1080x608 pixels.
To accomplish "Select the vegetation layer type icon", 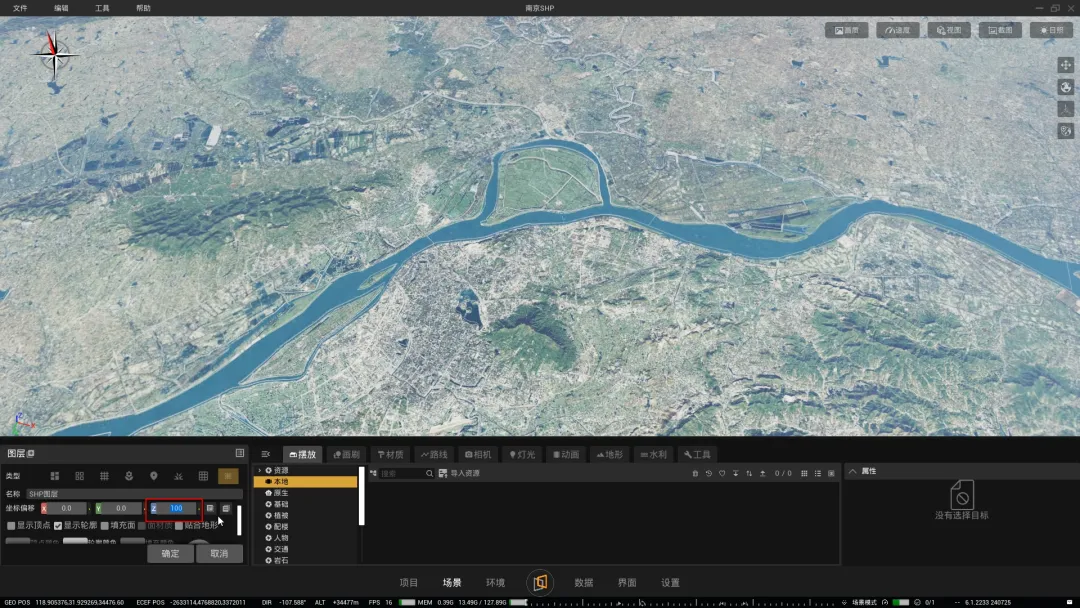I will (178, 476).
